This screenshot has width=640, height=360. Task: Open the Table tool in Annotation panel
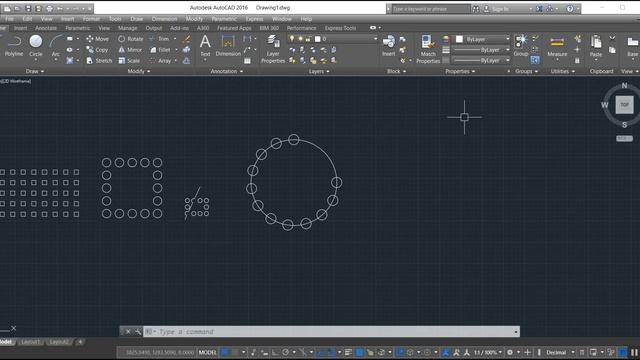(247, 60)
